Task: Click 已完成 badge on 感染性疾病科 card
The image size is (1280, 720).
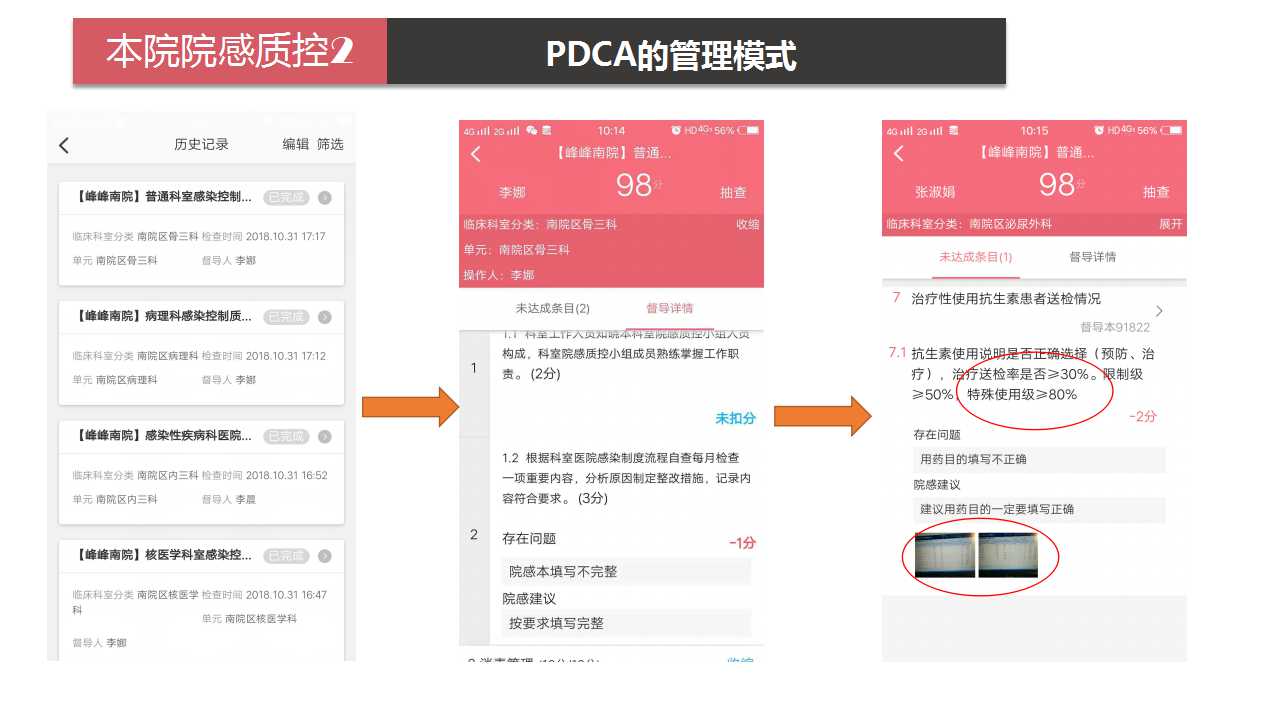Action: tap(286, 437)
